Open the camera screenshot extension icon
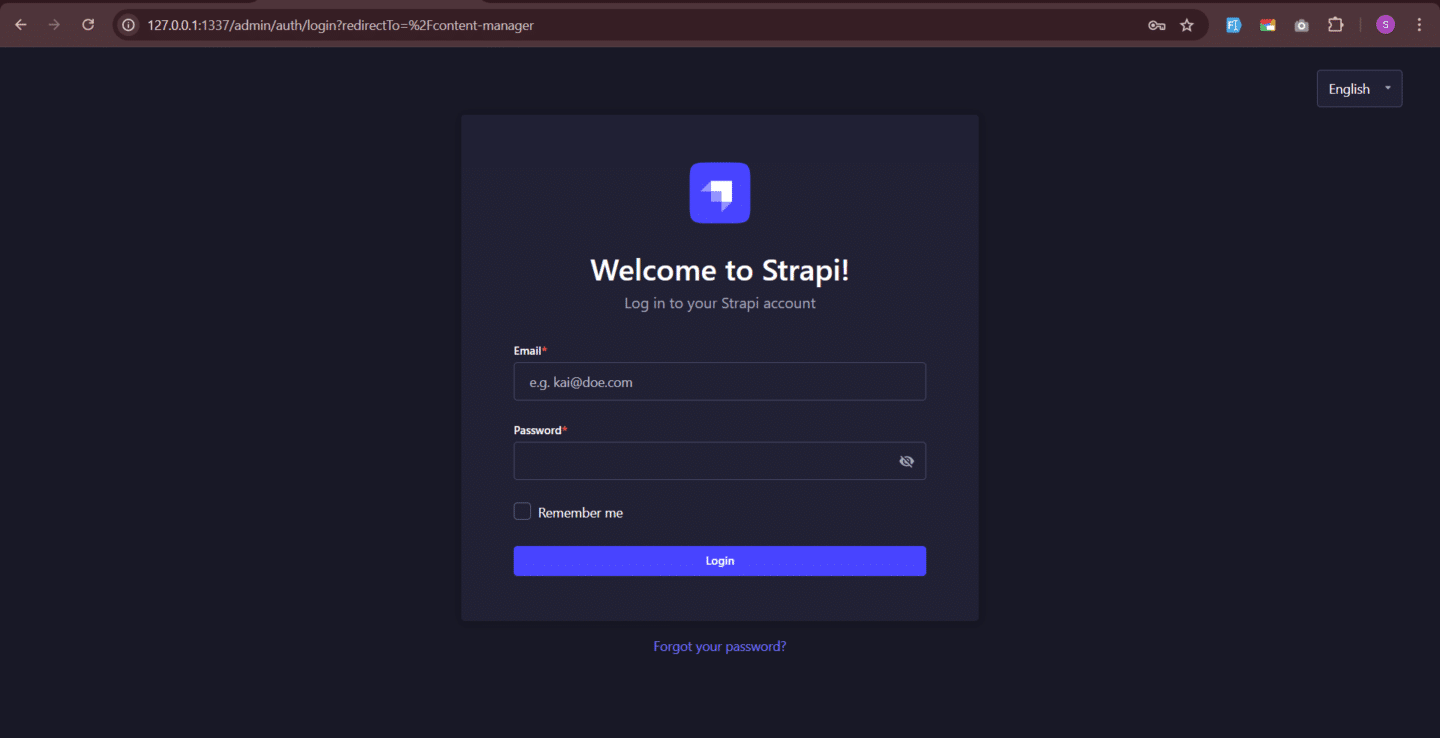 (1301, 25)
